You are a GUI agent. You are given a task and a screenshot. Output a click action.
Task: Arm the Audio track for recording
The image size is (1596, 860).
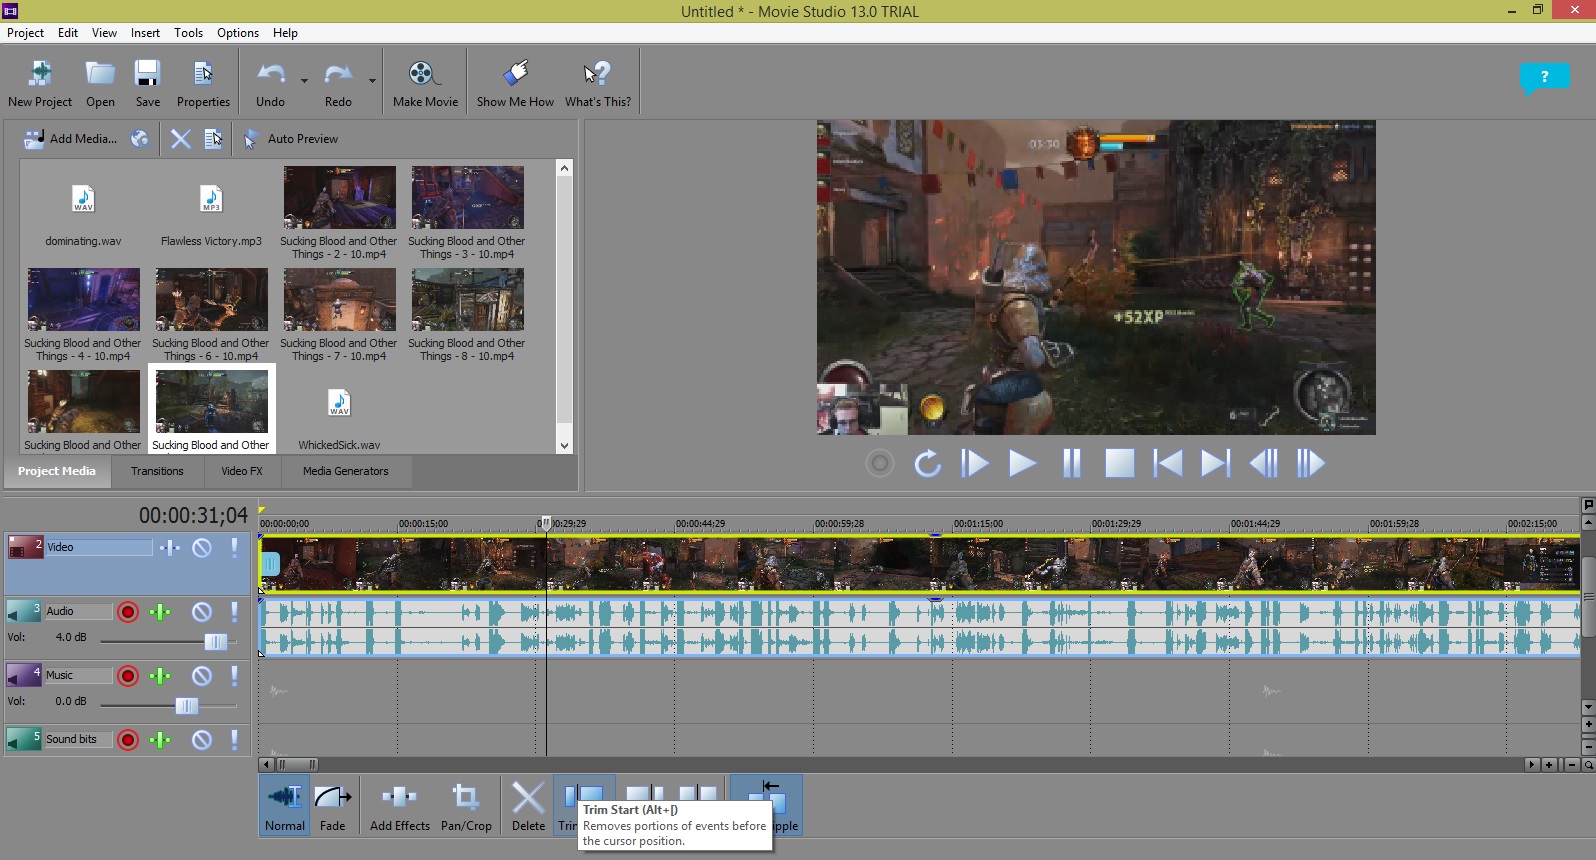[x=127, y=612]
